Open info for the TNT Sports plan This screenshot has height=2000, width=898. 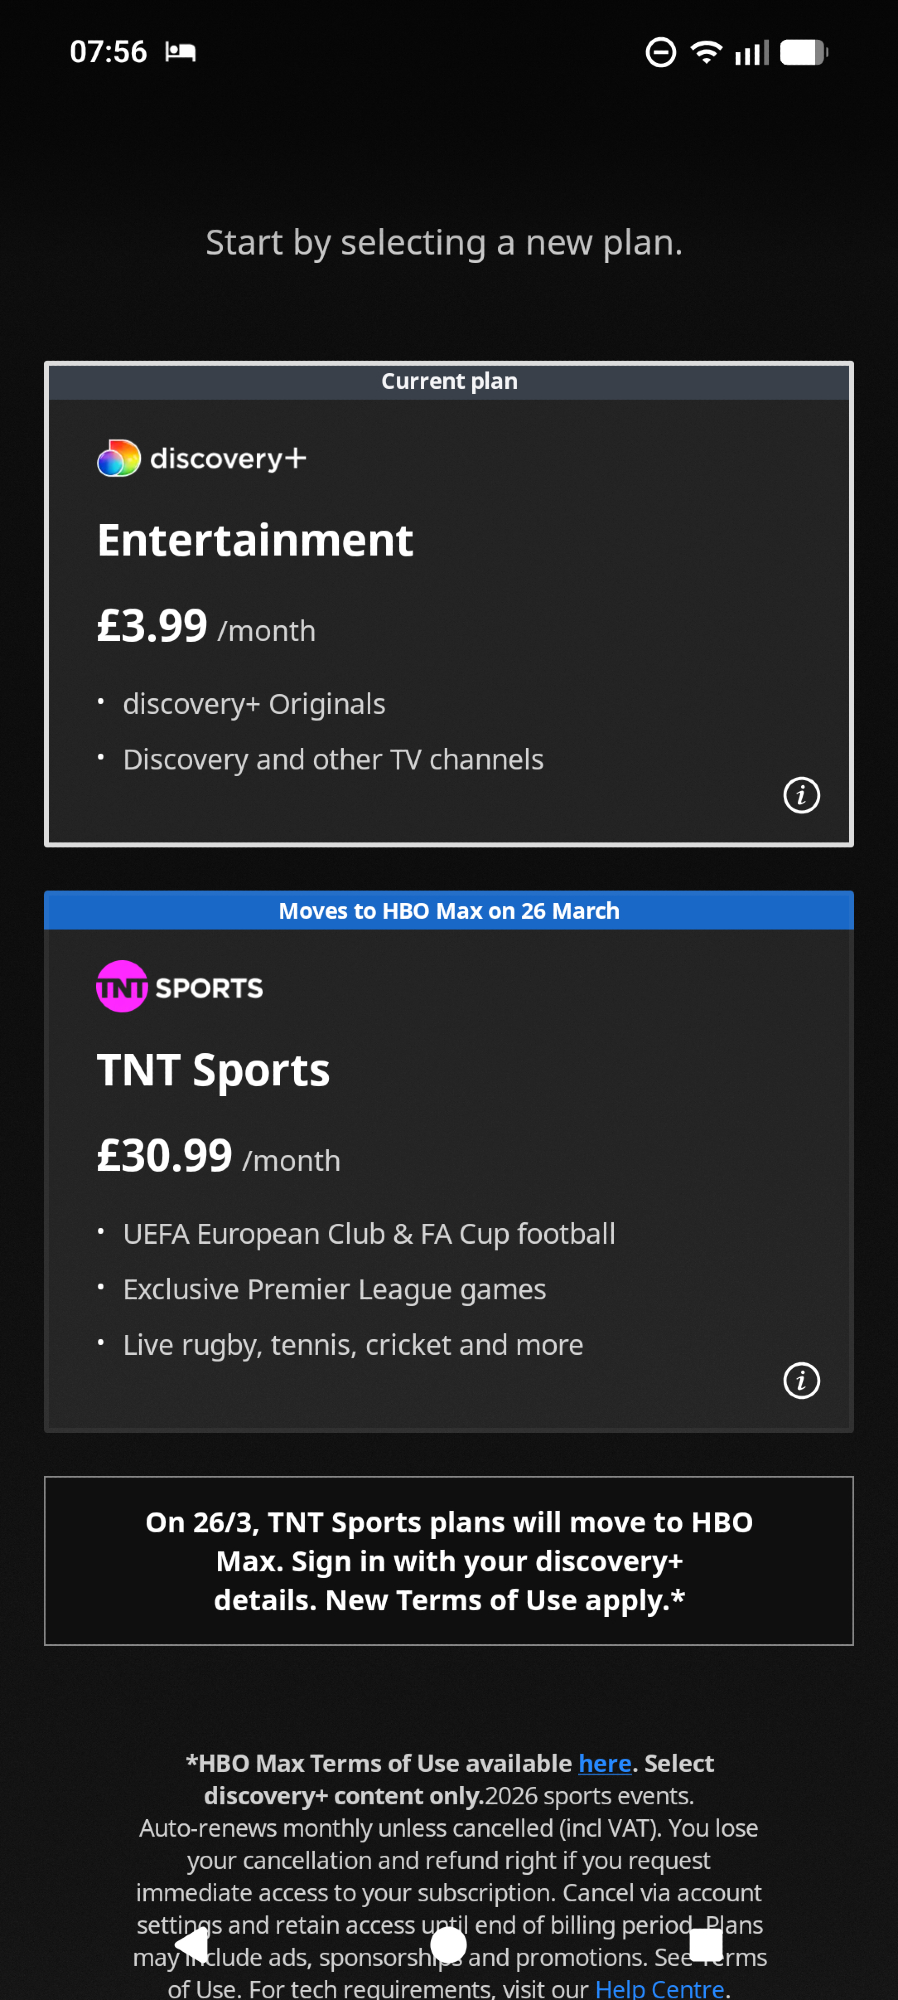pos(801,1381)
